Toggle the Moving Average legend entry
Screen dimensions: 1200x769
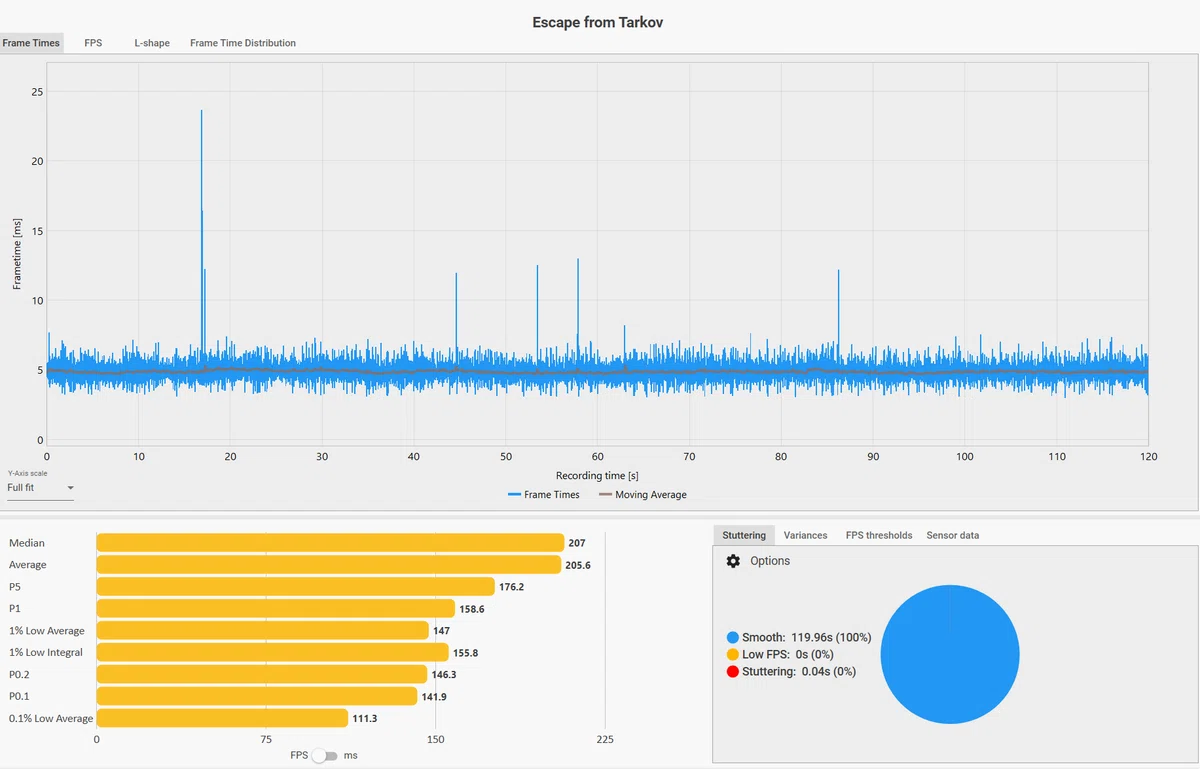(642, 495)
